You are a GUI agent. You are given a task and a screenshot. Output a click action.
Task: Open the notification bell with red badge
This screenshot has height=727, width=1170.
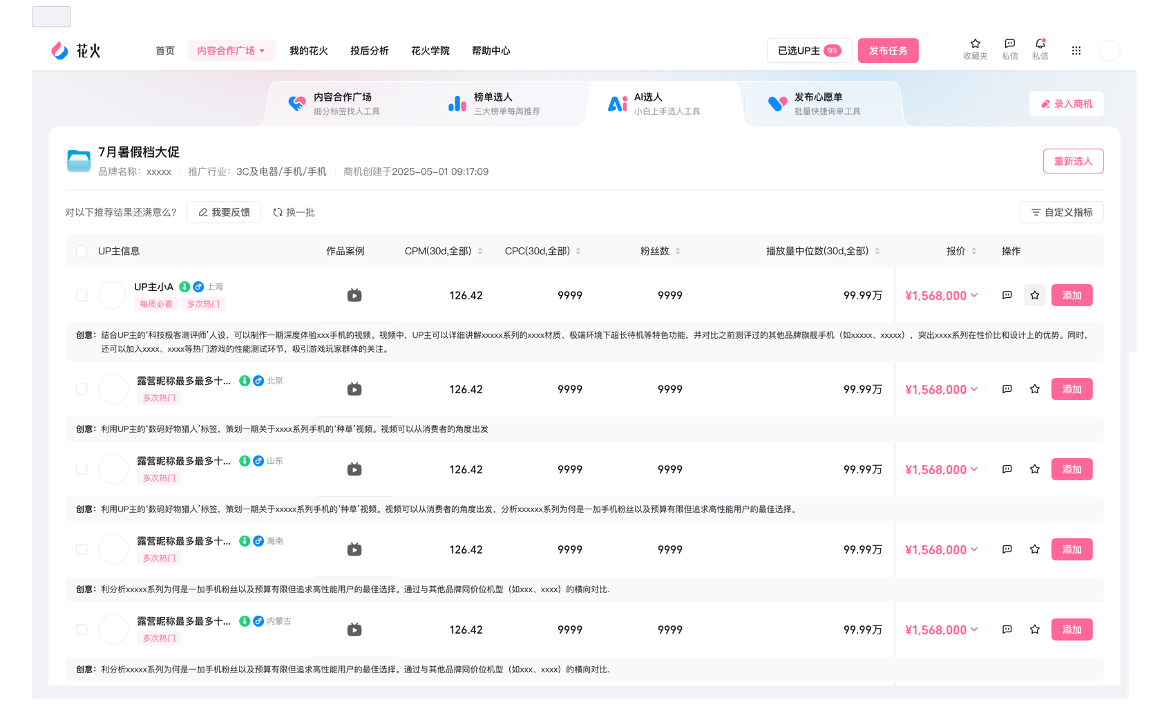pos(1041,48)
